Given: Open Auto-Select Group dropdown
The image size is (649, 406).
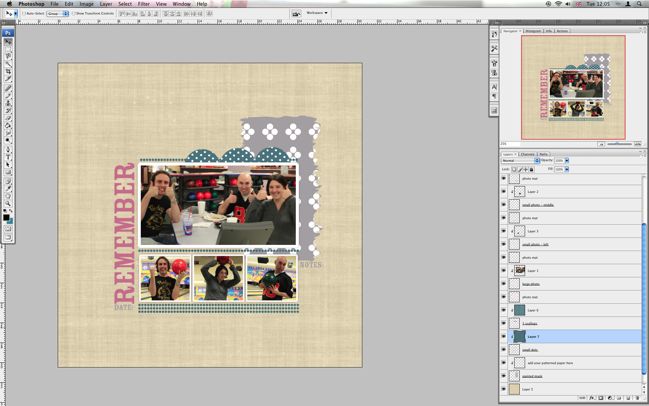Looking at the screenshot, I should pos(58,14).
